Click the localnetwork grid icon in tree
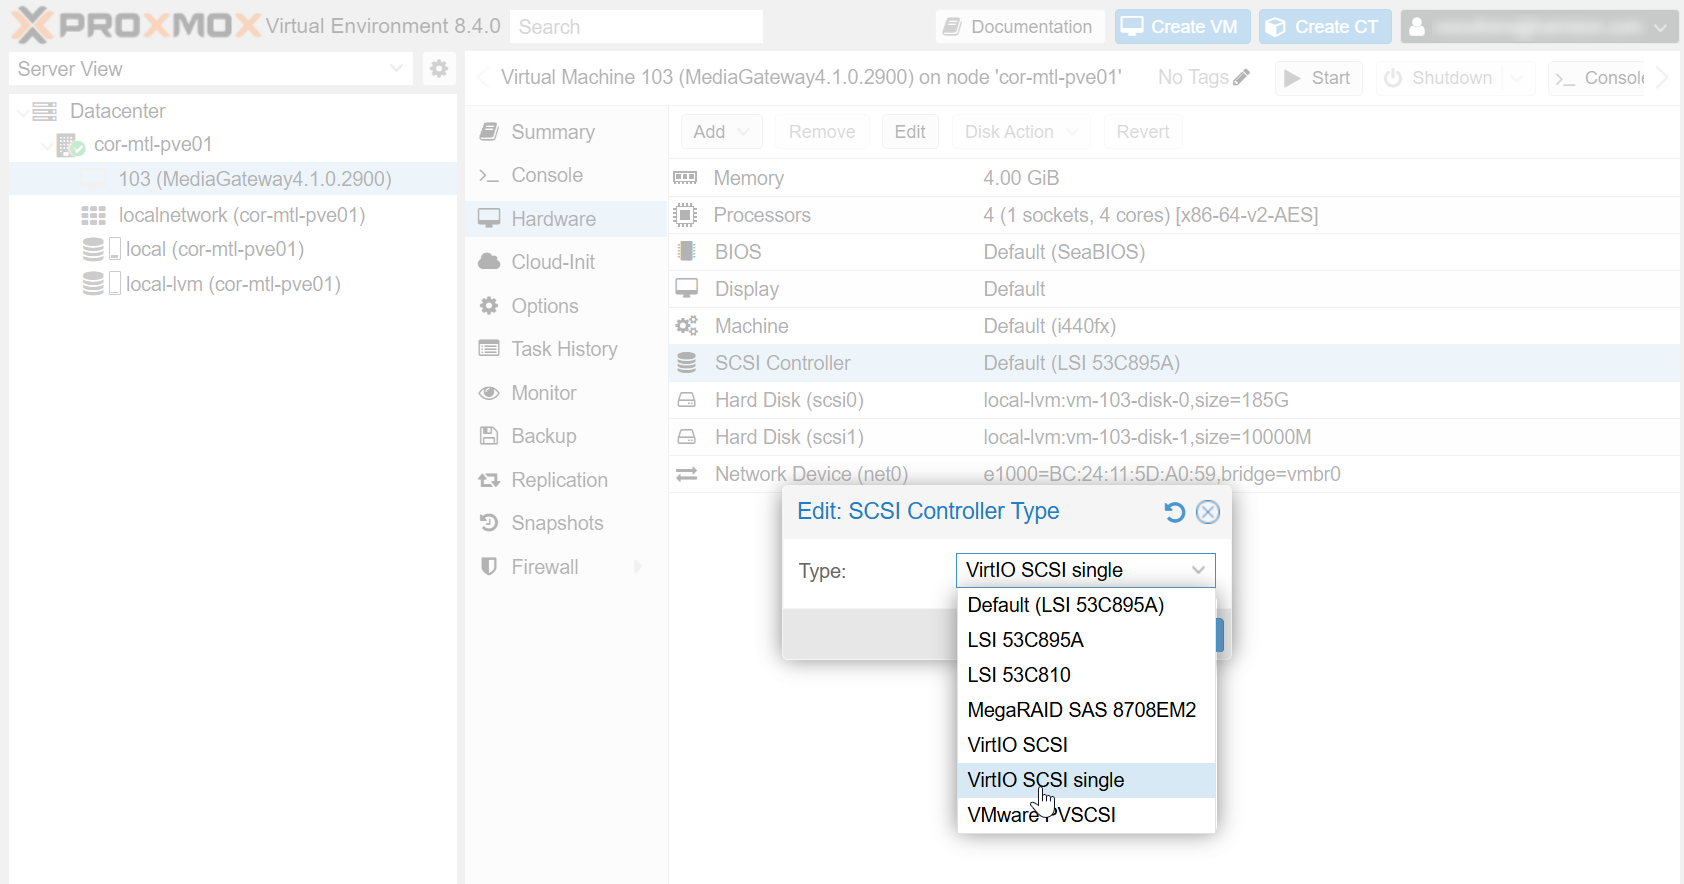 [93, 215]
